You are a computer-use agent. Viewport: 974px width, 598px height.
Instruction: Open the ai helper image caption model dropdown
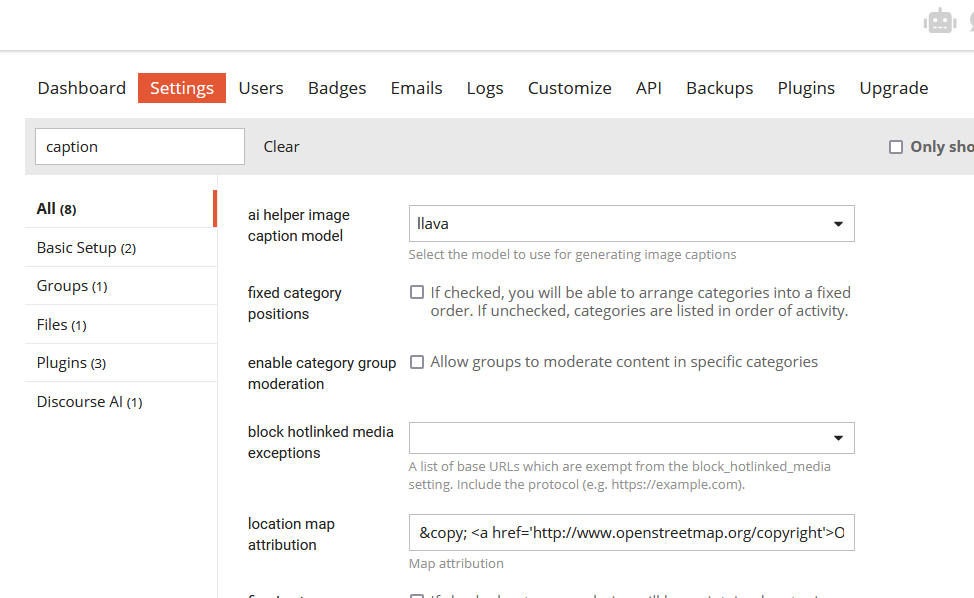click(632, 224)
